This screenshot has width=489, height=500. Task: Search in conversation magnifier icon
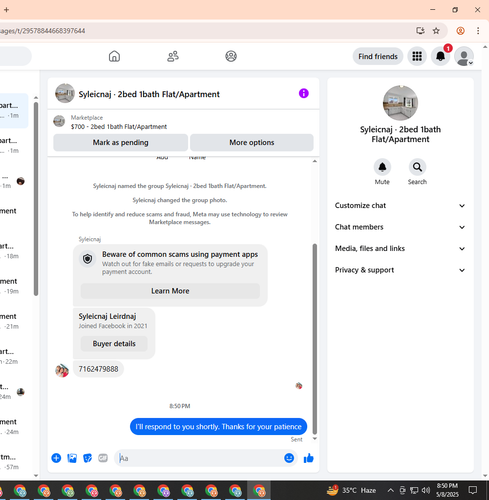[417, 167]
